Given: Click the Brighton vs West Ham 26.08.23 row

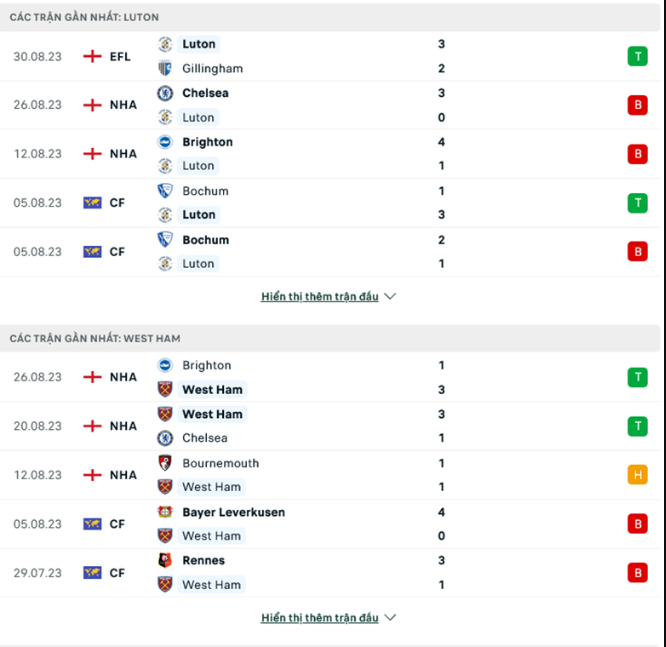Looking at the screenshot, I should 330,377.
